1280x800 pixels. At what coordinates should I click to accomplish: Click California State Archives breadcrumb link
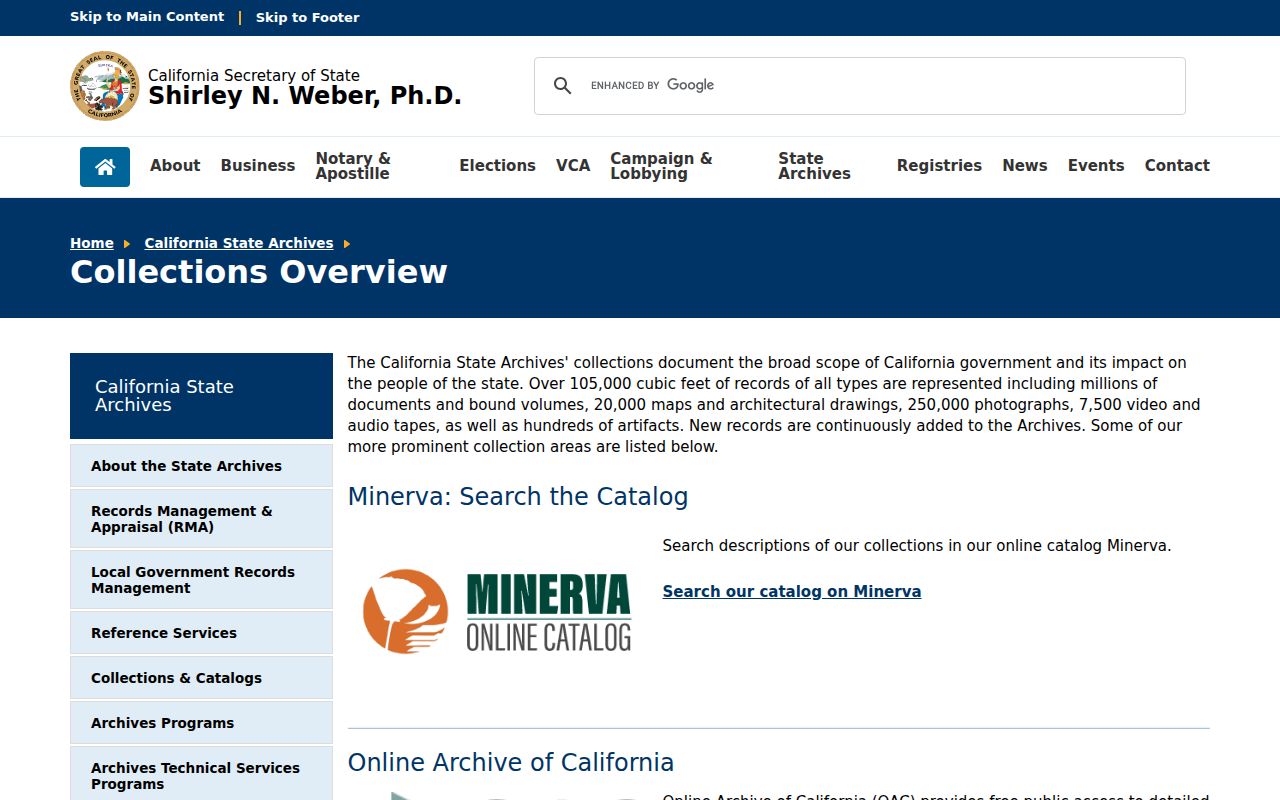click(239, 243)
